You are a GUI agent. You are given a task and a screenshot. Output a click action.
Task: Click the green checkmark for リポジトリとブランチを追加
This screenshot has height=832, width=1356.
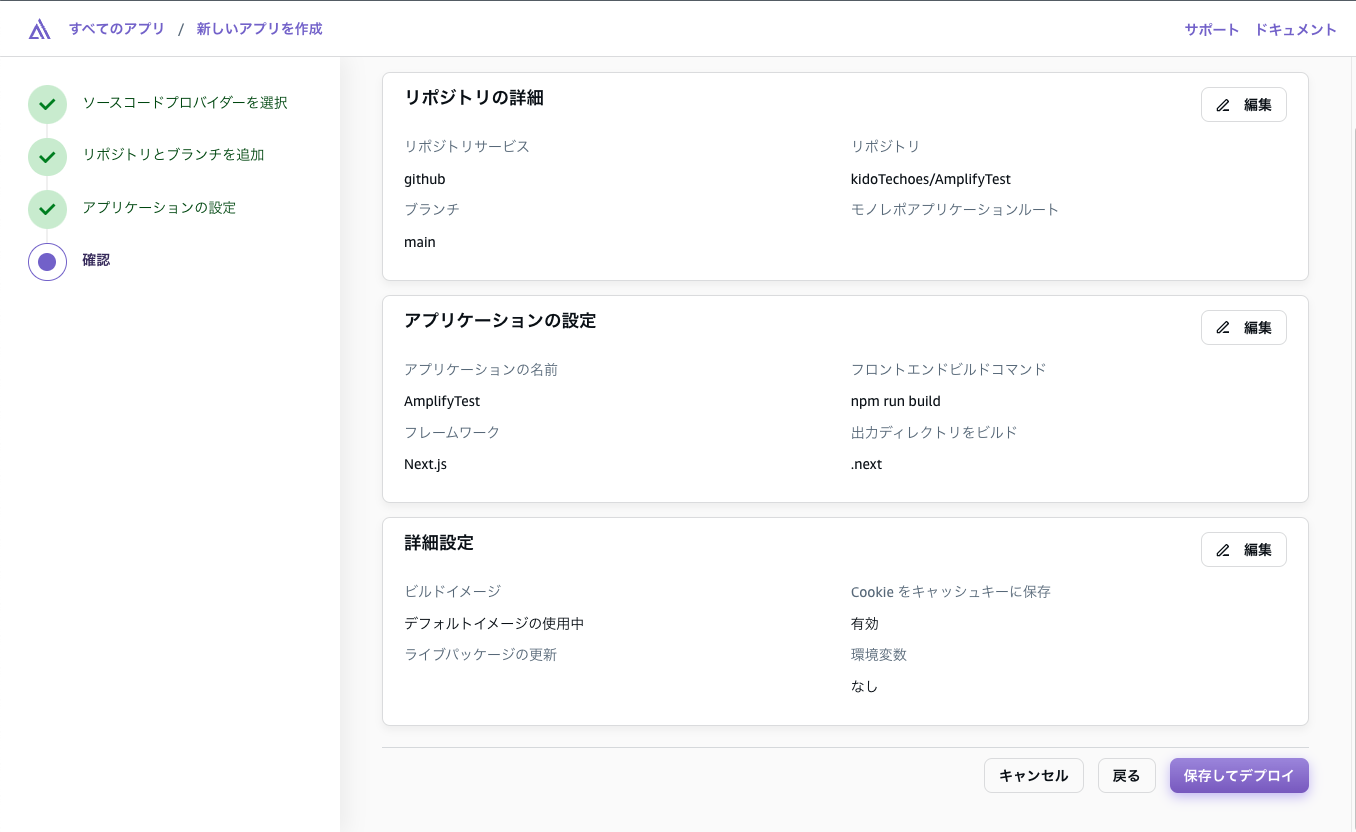coord(47,155)
